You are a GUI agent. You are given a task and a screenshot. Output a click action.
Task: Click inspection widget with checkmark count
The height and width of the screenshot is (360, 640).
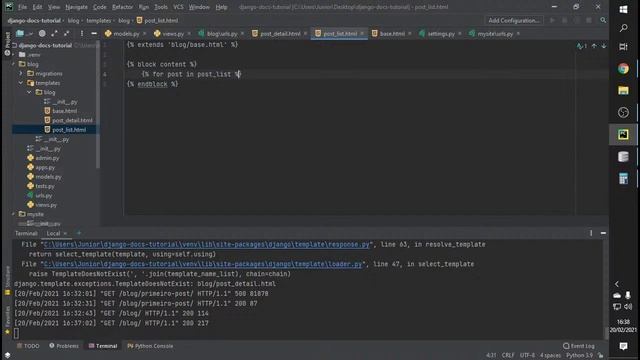click(582, 46)
